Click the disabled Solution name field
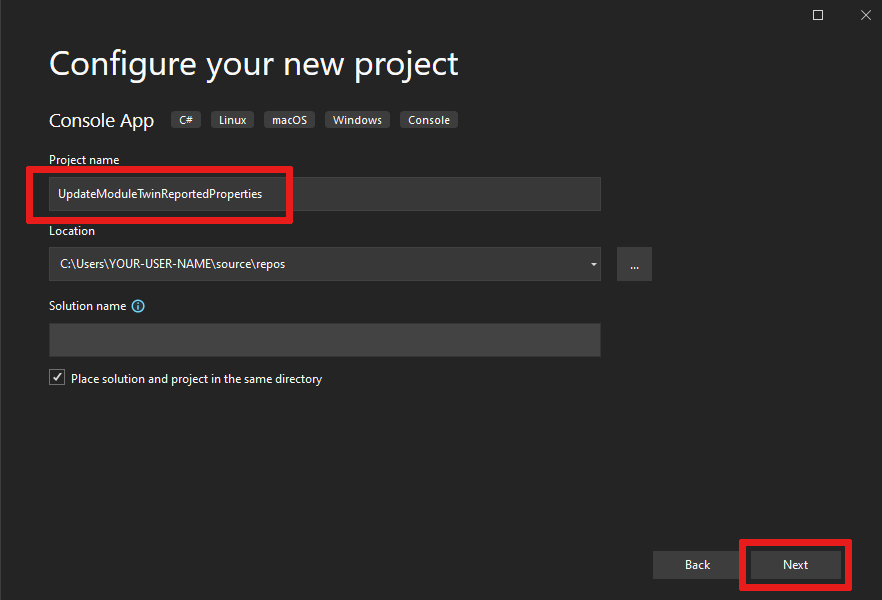This screenshot has height=600, width=882. click(x=325, y=340)
